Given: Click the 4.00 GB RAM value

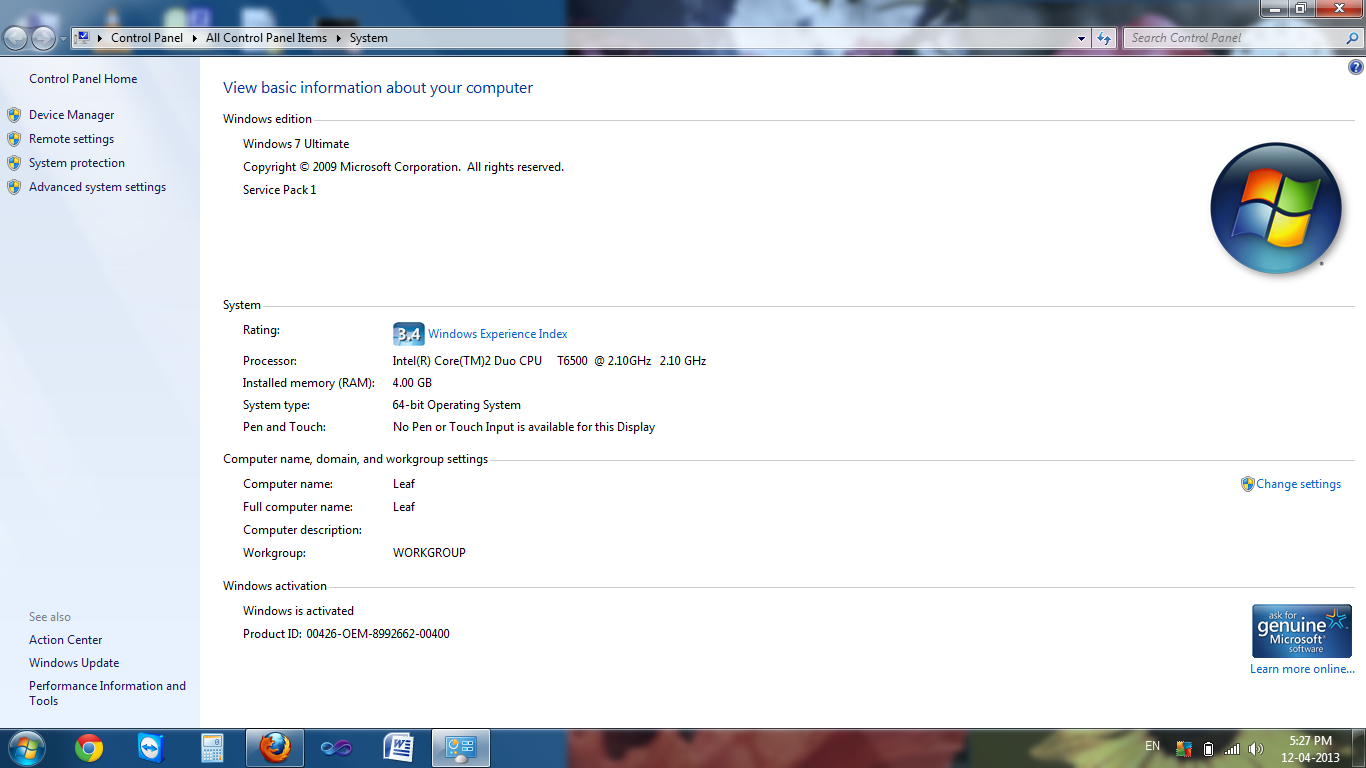Looking at the screenshot, I should coord(412,383).
